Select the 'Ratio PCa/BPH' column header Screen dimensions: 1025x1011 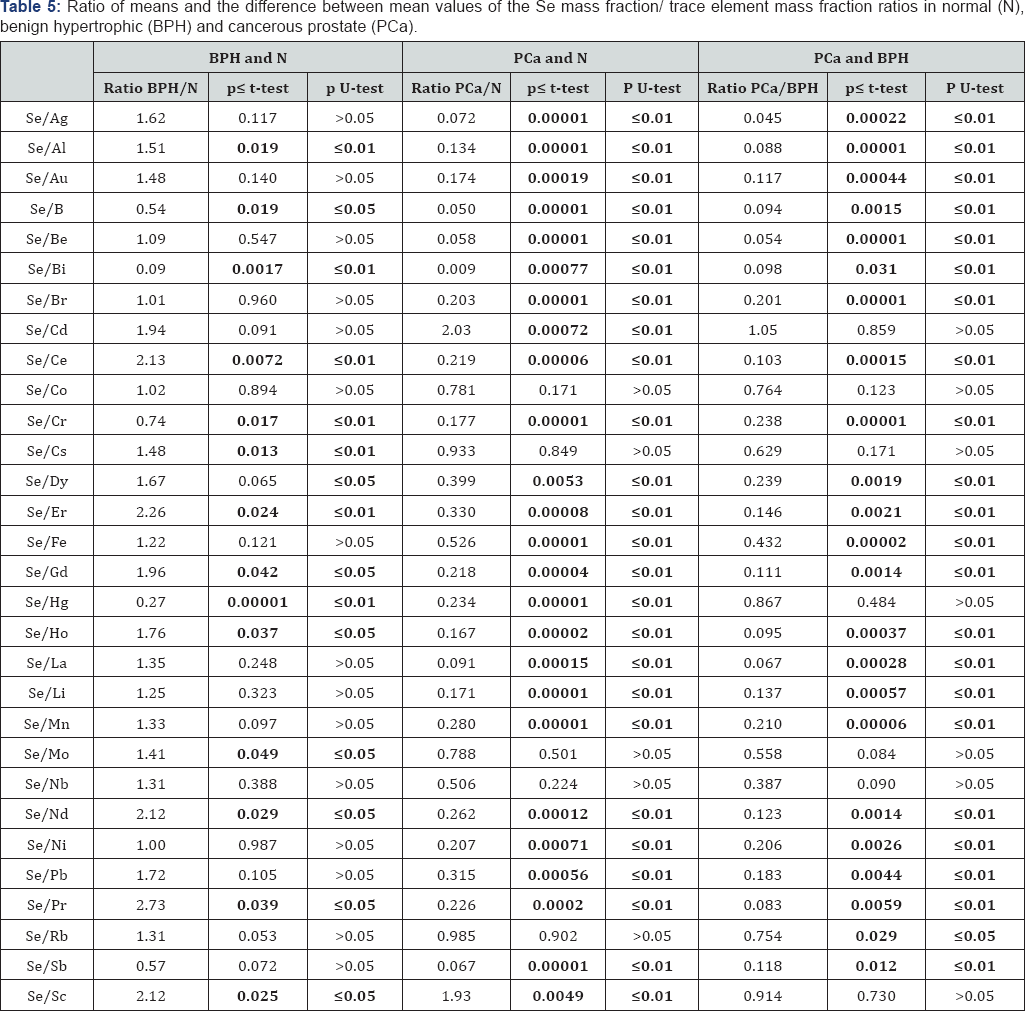(762, 88)
